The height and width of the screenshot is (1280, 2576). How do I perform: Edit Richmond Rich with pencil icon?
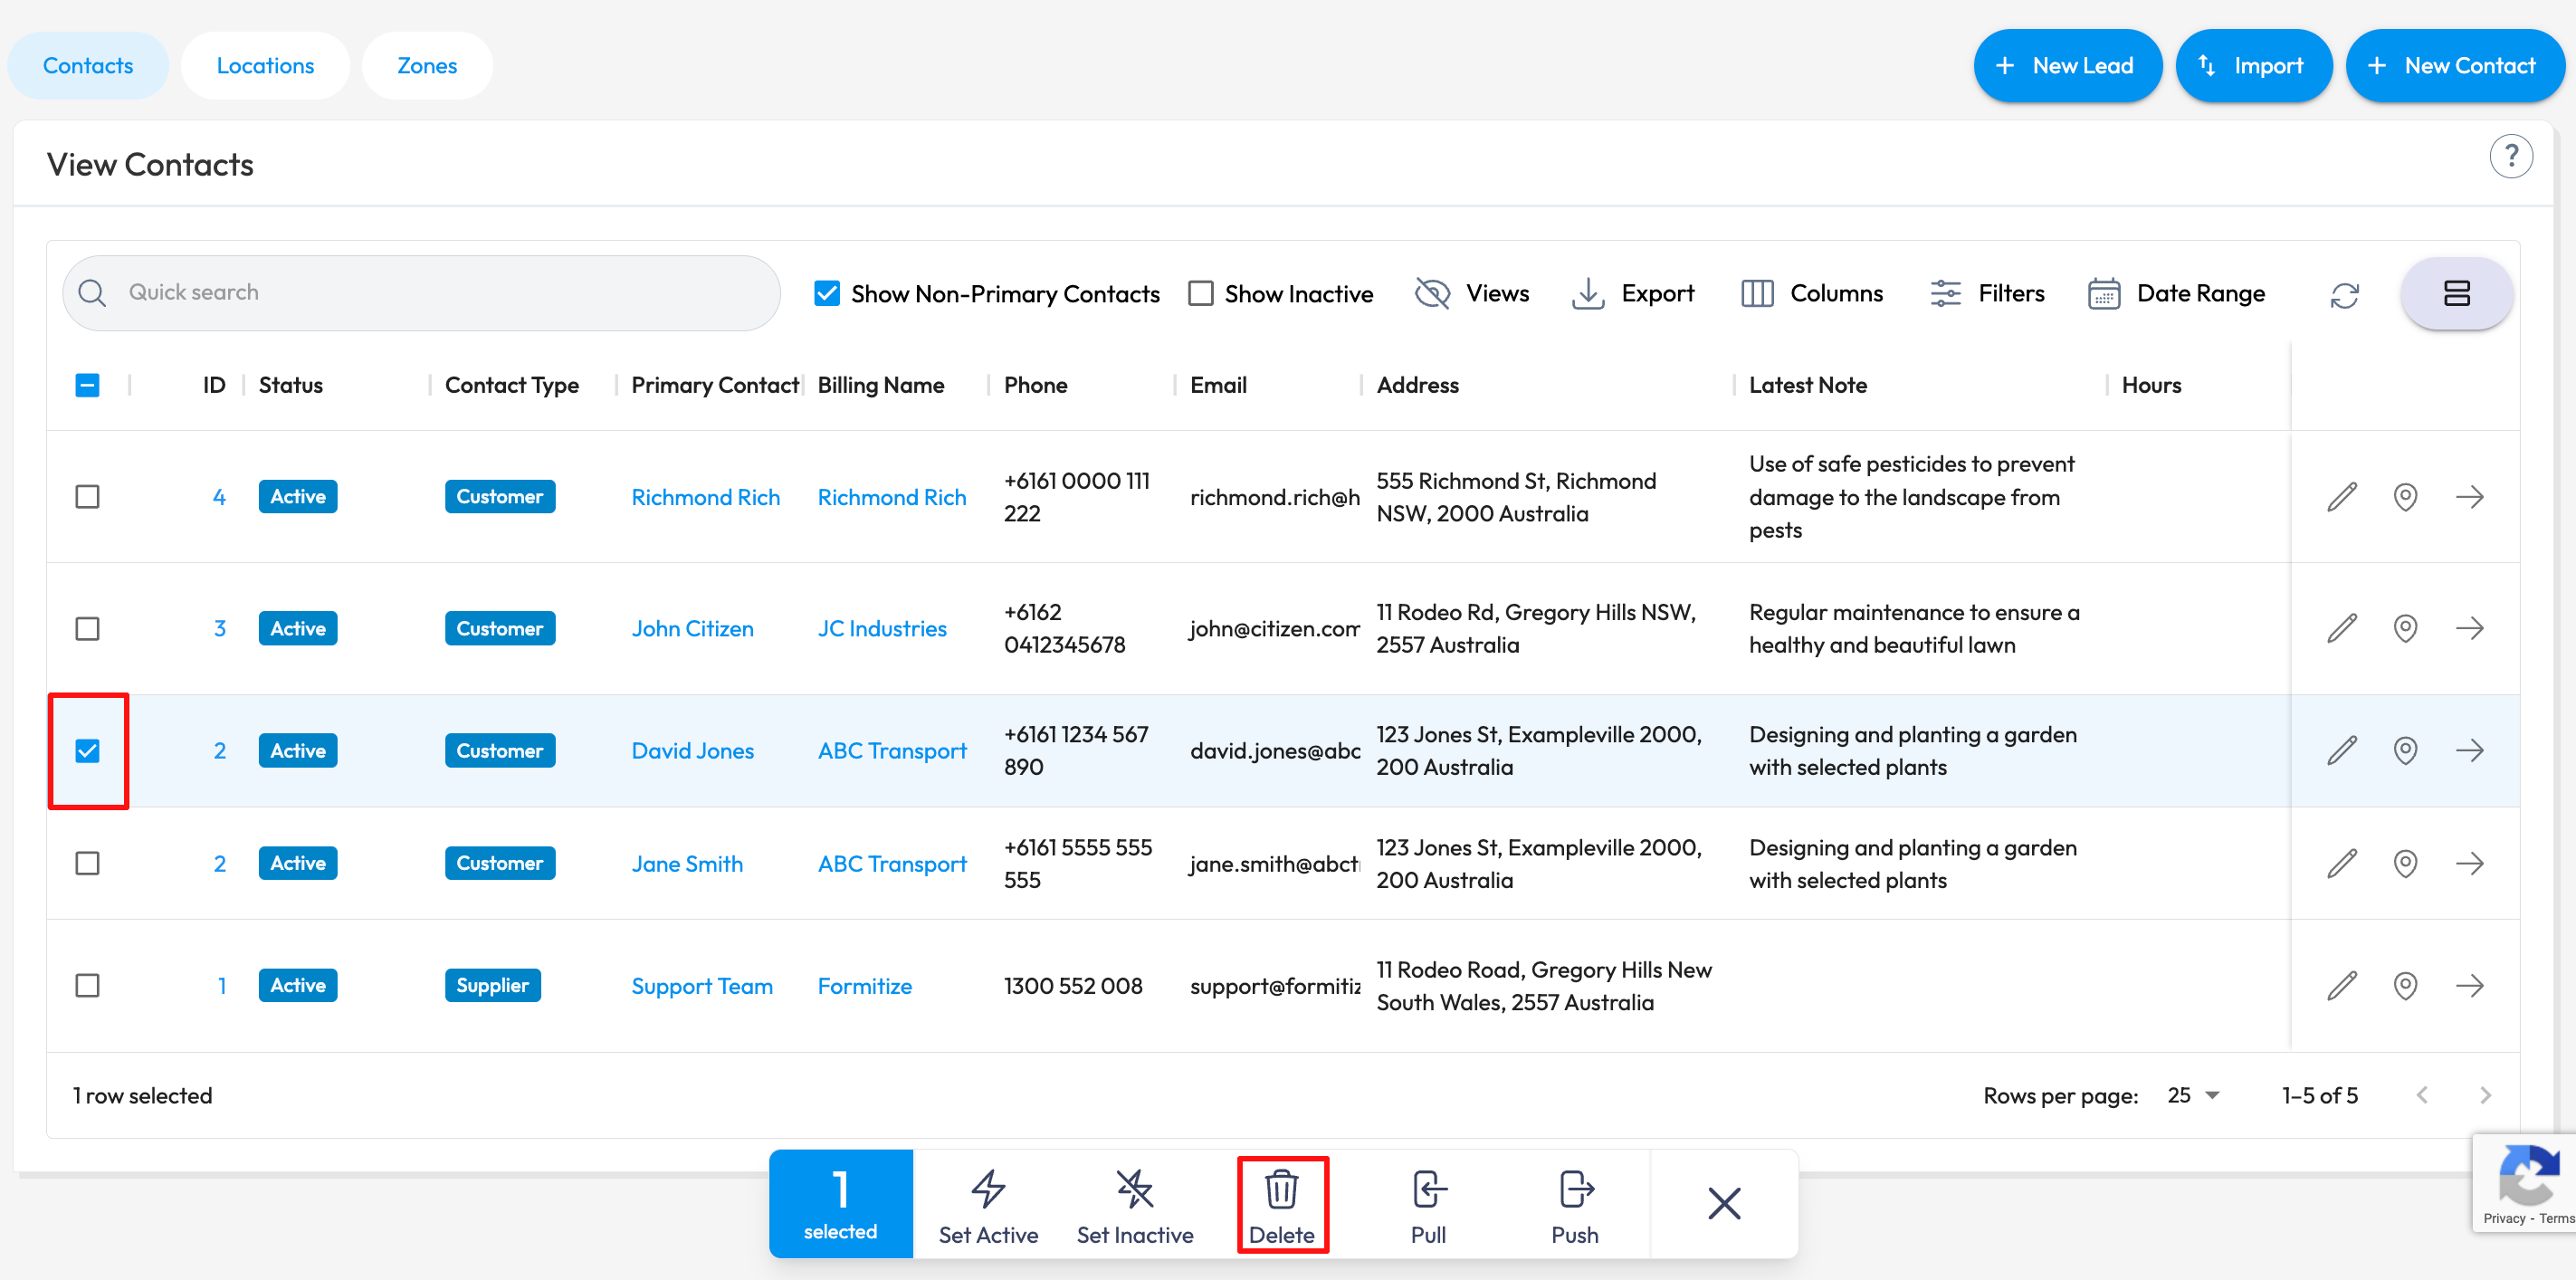(x=2341, y=497)
